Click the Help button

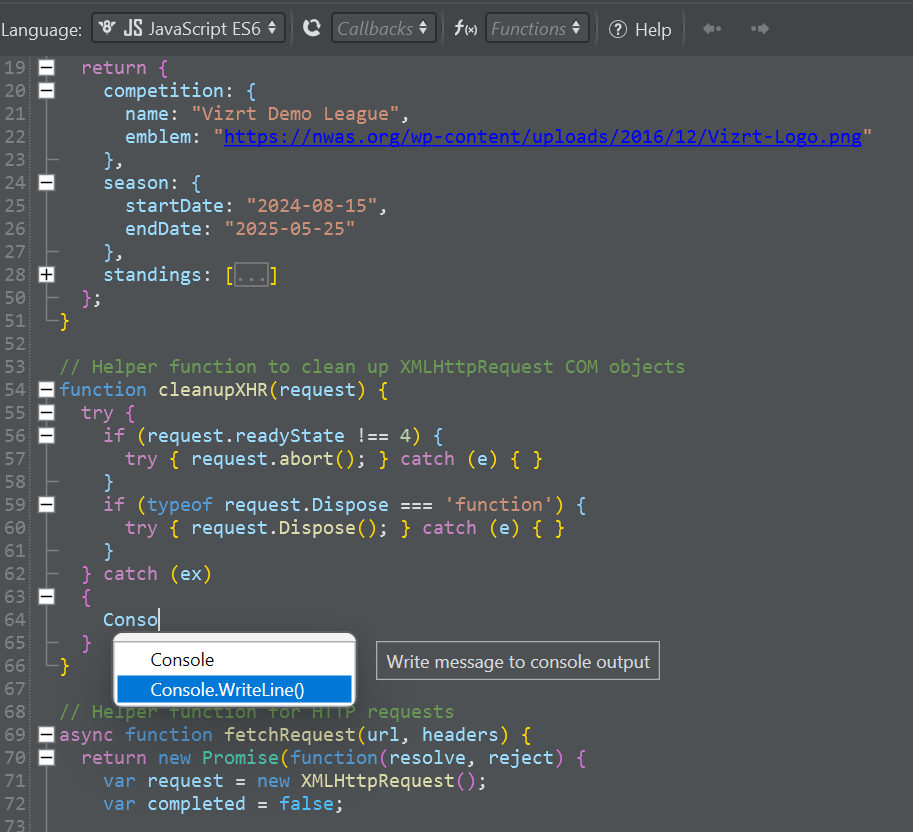(x=640, y=29)
